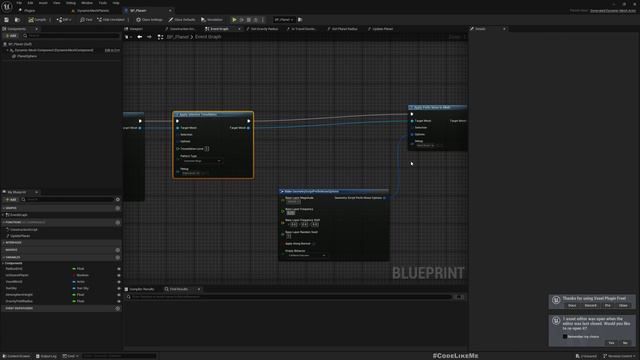Screen dimensions: 640x360
Task: Click Base Layer Magnitude value field
Action: pyautogui.click(x=293, y=202)
